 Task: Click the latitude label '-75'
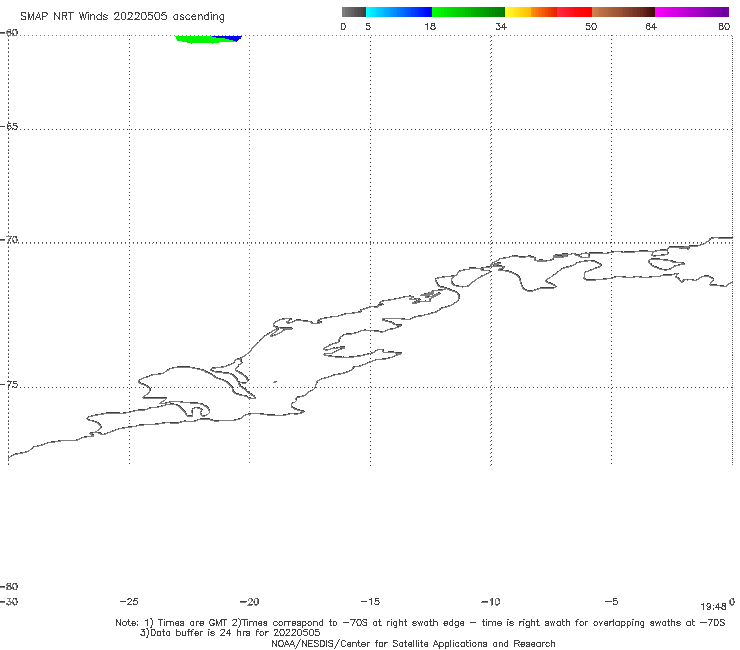[9, 385]
